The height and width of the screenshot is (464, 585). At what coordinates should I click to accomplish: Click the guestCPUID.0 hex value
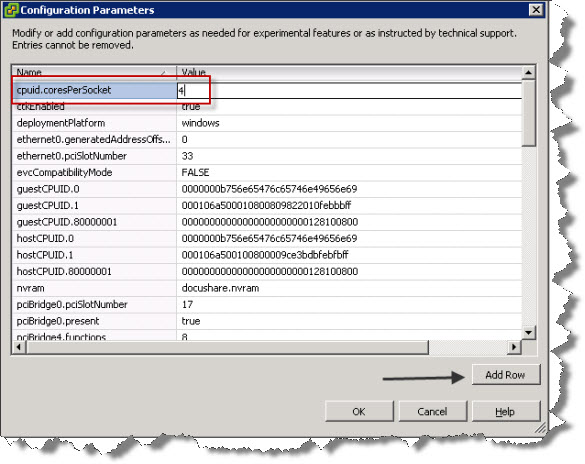click(x=349, y=189)
